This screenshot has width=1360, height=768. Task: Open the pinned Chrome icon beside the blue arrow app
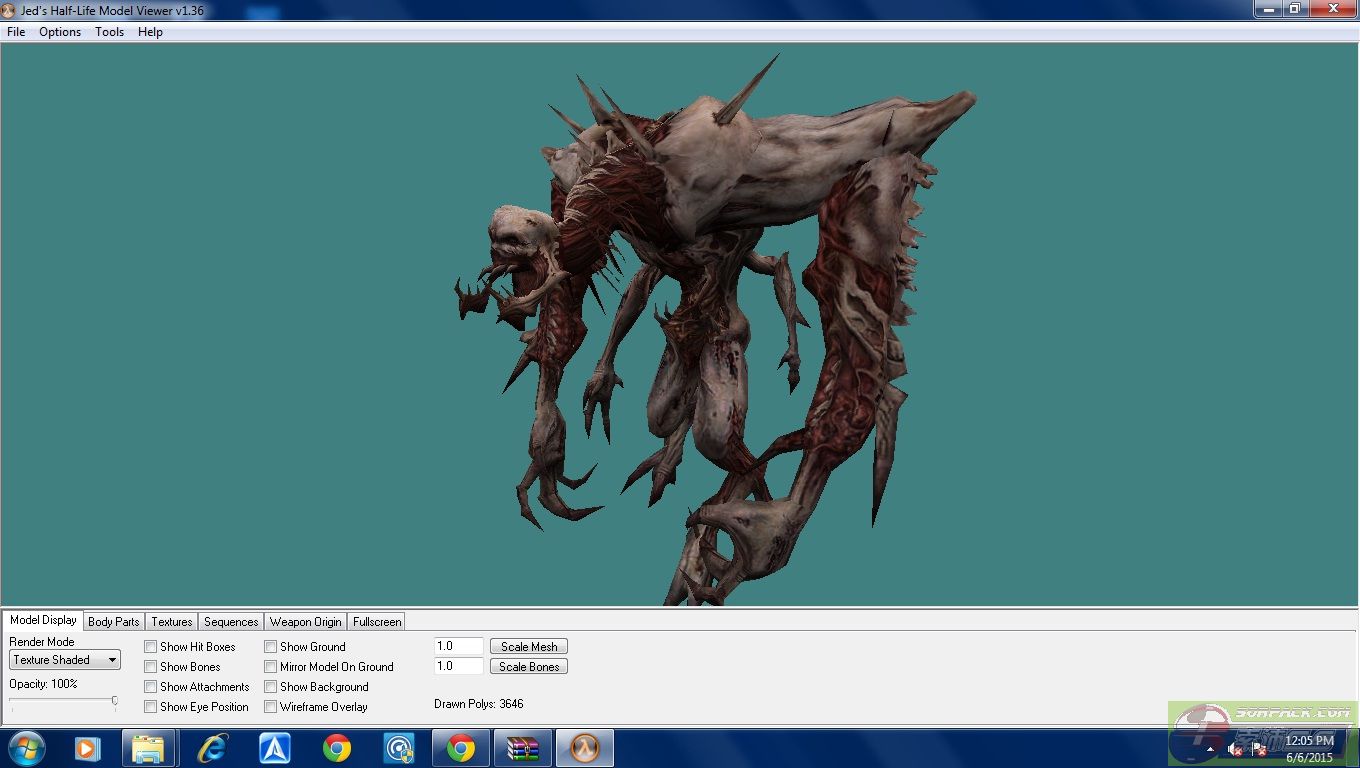(337, 748)
